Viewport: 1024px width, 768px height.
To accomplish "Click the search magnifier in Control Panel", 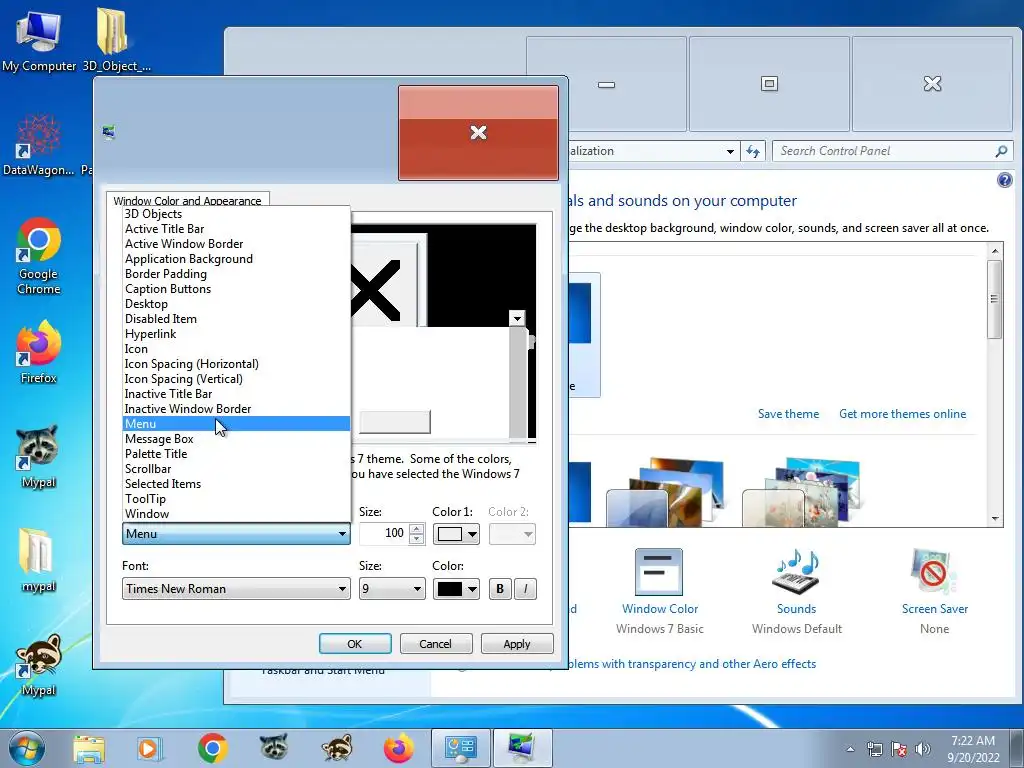I will click(1000, 151).
